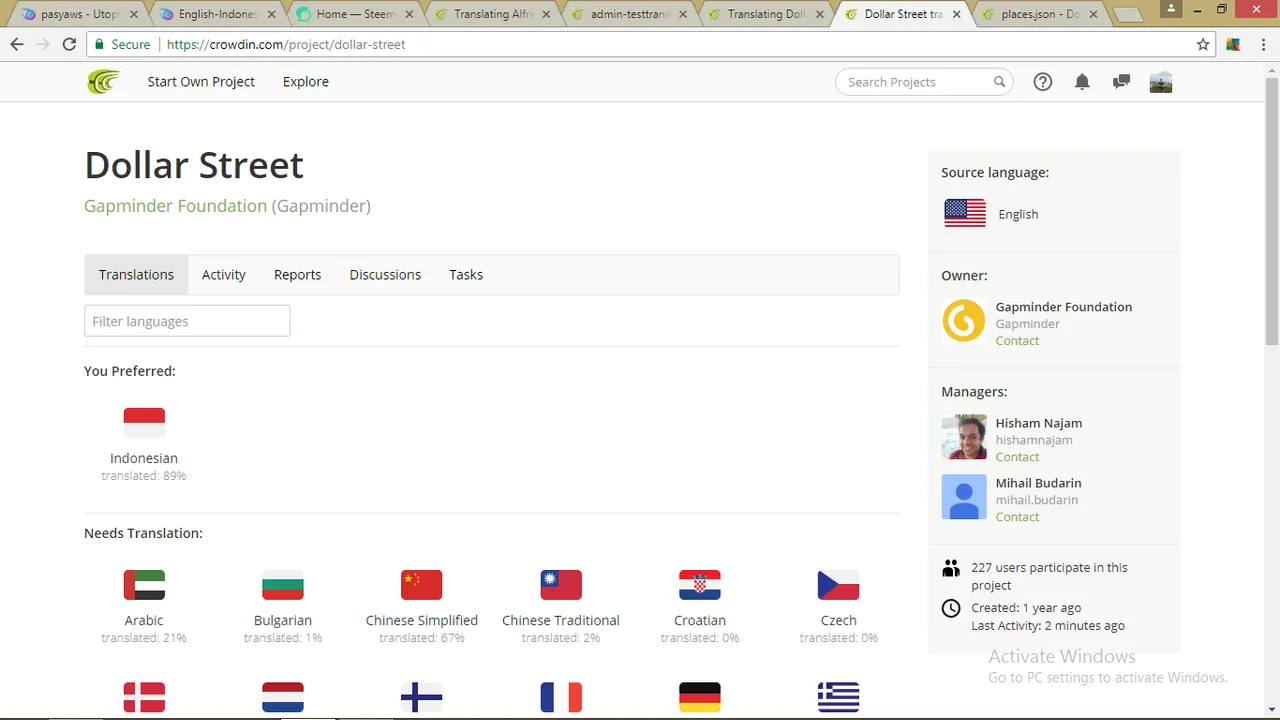Select the Chinese Traditional flag

point(561,585)
